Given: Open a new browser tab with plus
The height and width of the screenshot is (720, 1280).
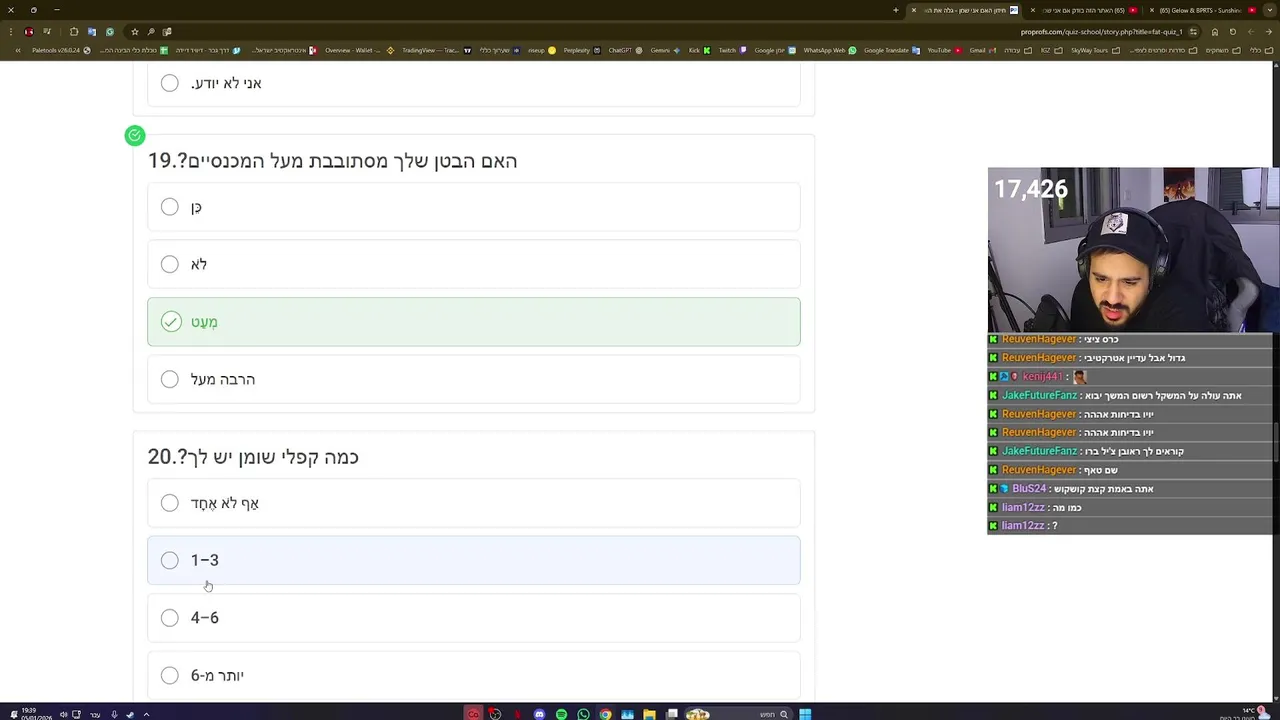Looking at the screenshot, I should coord(896,10).
